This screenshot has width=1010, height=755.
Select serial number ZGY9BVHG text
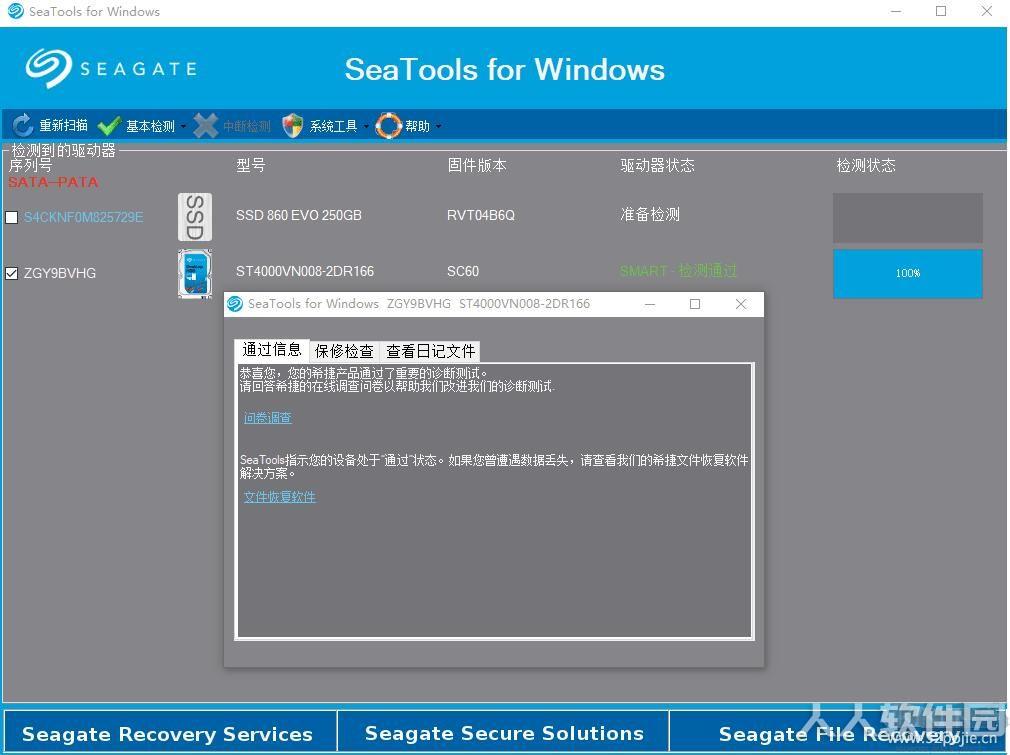60,273
